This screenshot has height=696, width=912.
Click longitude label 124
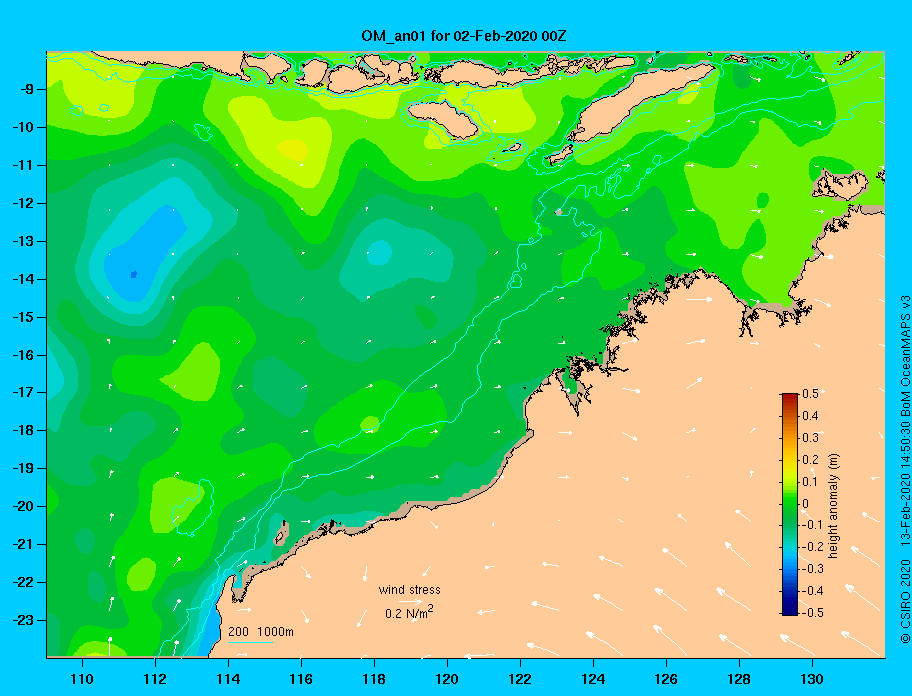593,679
